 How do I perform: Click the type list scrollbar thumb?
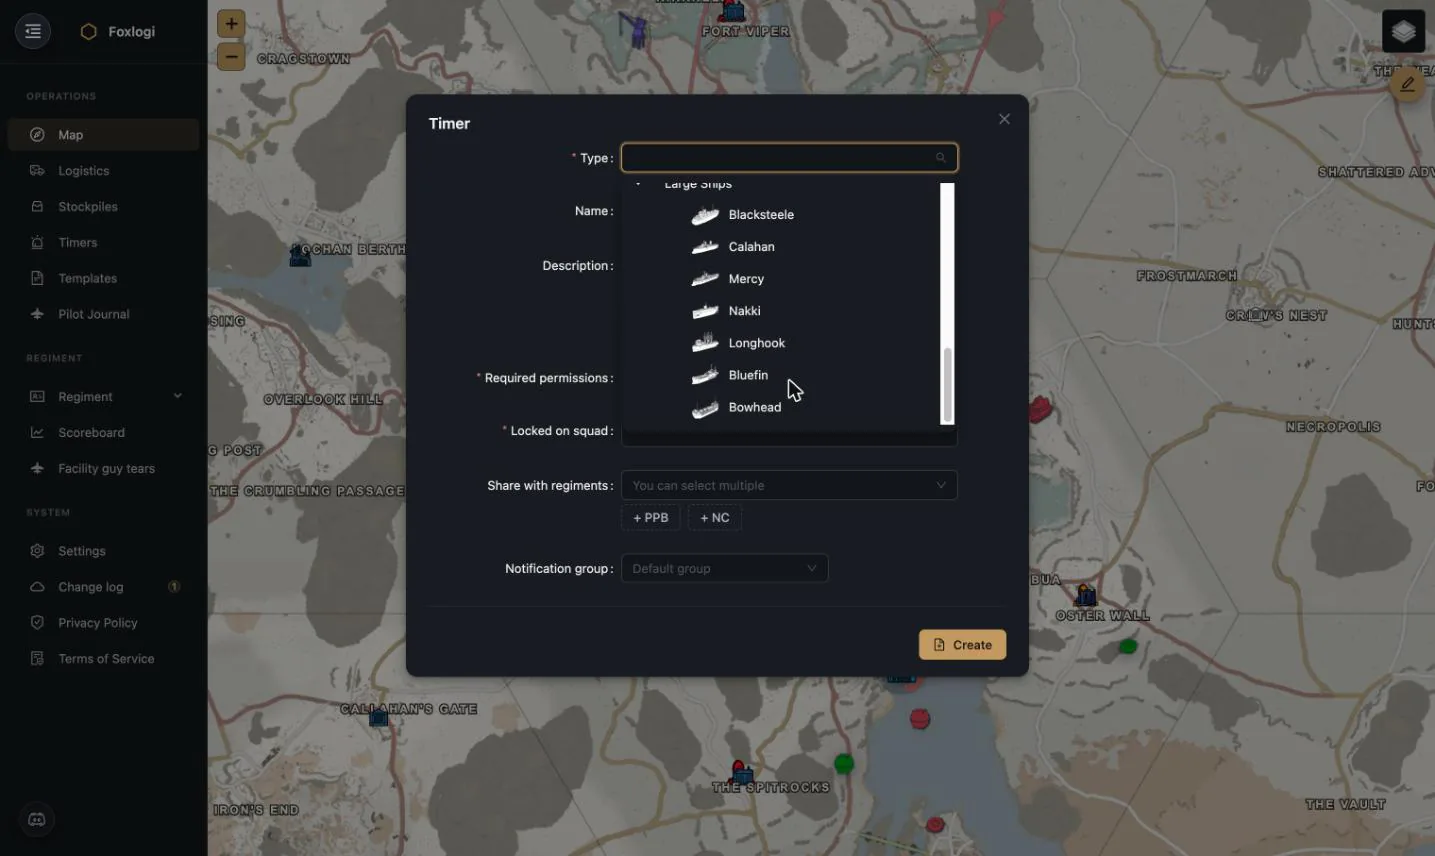tap(947, 385)
